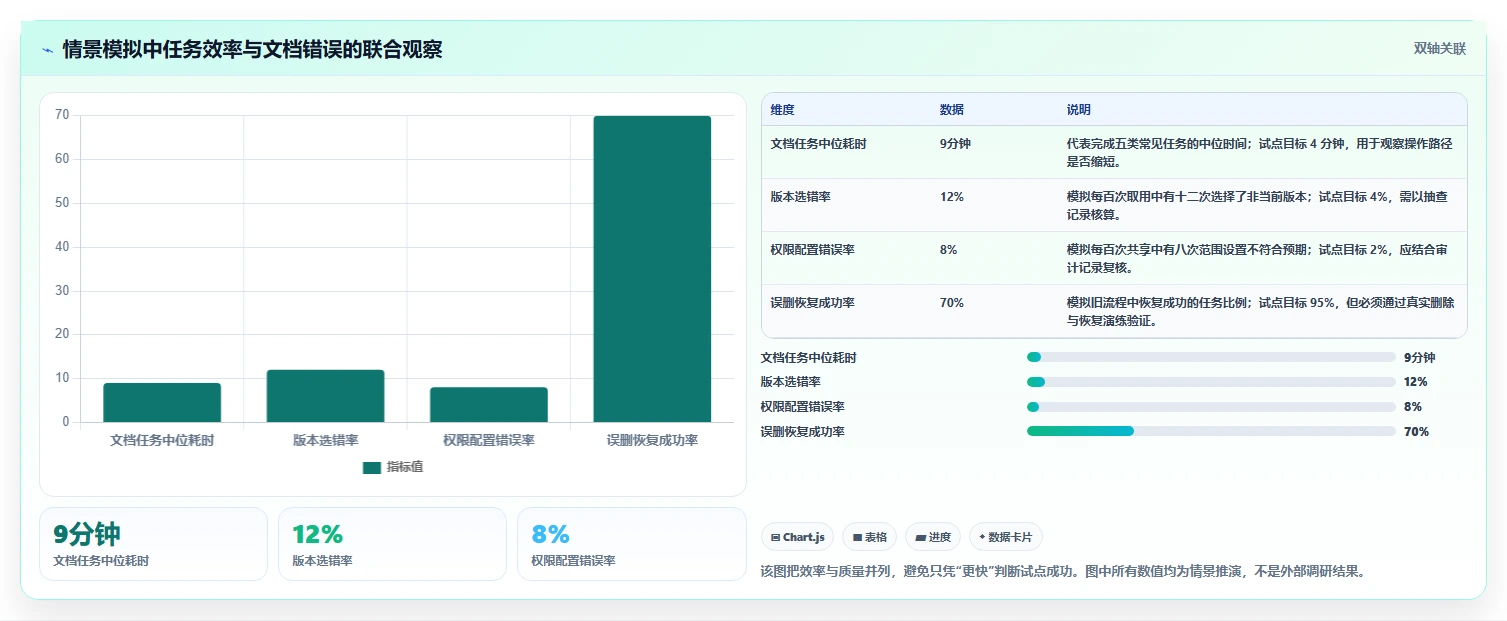Click the 版本选错率 chart bar
Screen dimensions: 1507x621
click(x=325, y=396)
